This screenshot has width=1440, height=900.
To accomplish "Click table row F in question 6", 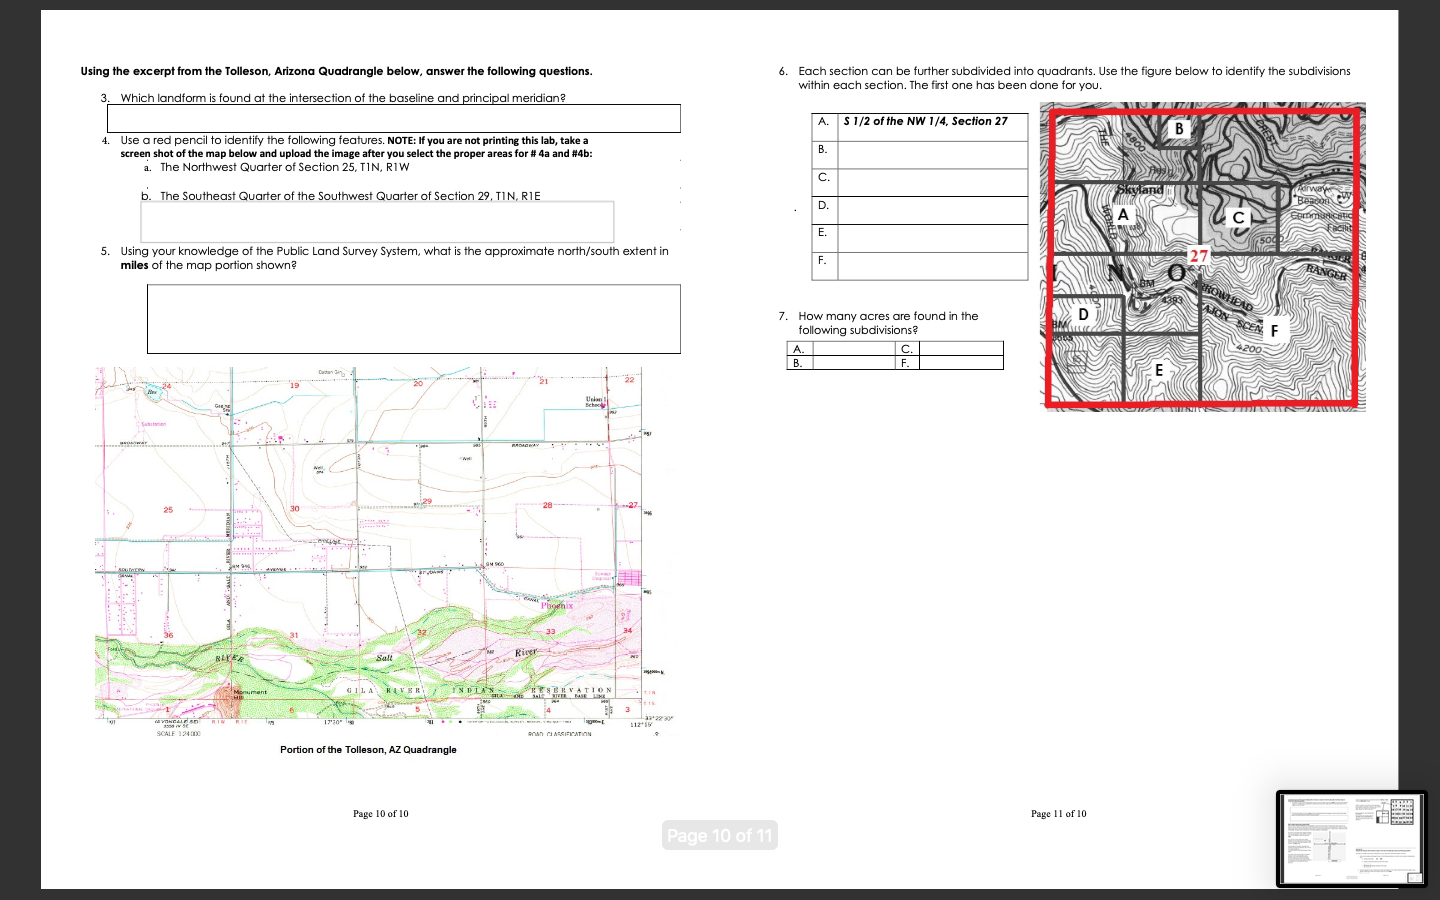I will pyautogui.click(x=930, y=266).
